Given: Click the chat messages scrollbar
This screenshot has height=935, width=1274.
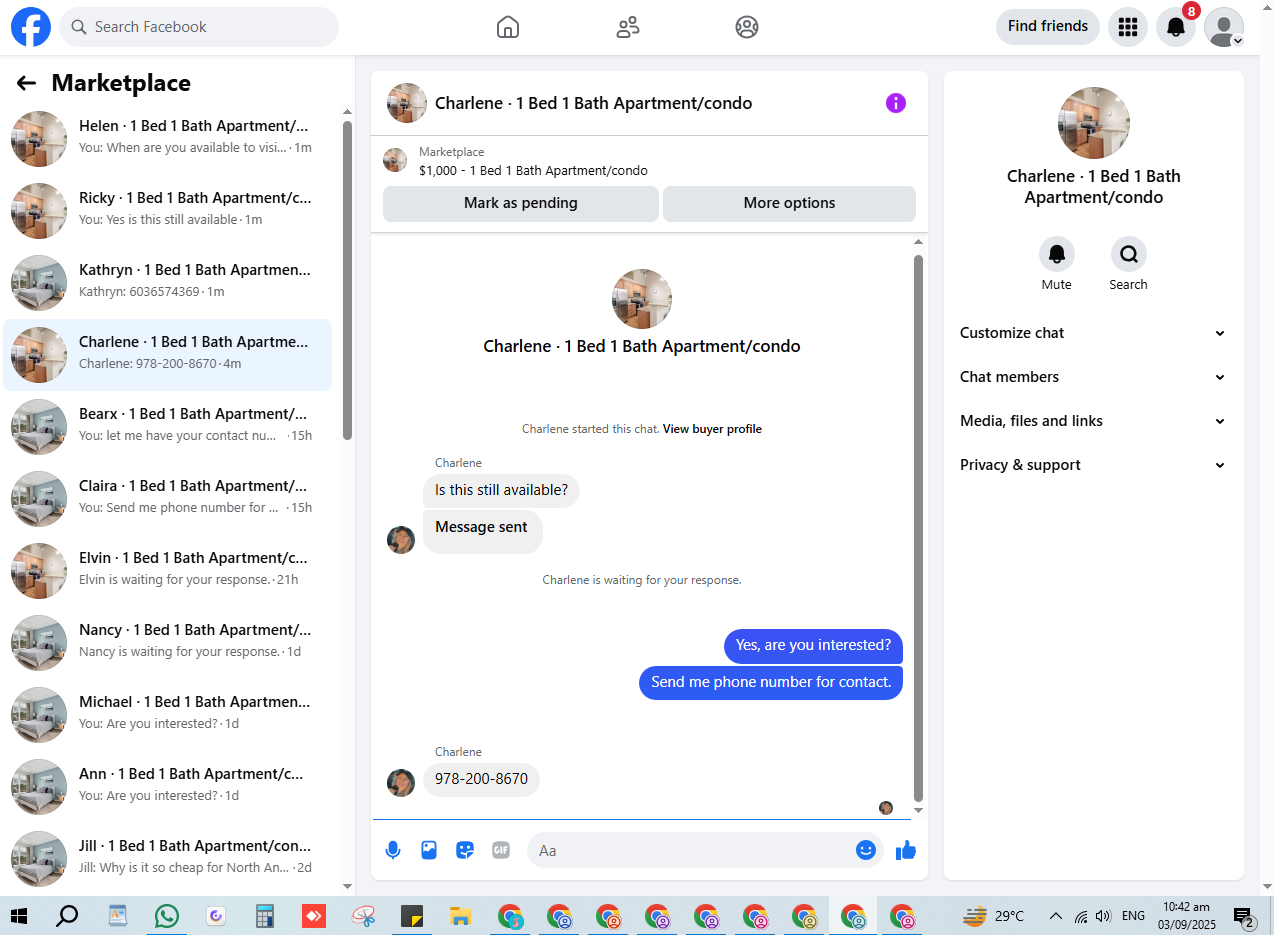Looking at the screenshot, I should (918, 528).
